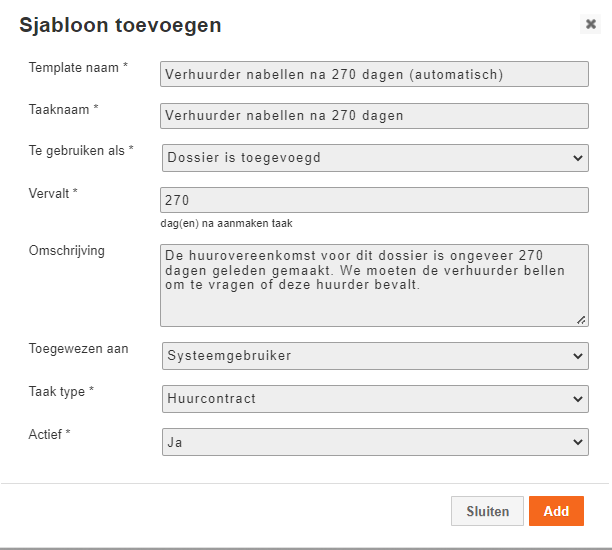This screenshot has height=550, width=612.
Task: Close the Sjabloon toevoegen dialog with X
Action: click(590, 25)
